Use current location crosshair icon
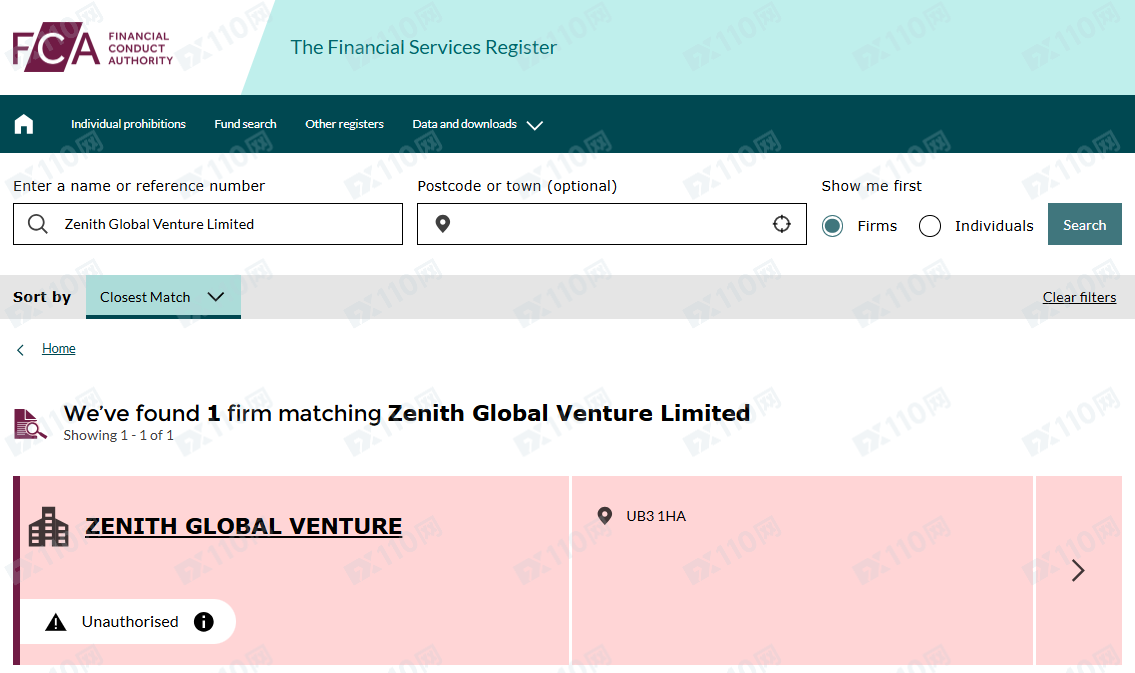 (782, 224)
